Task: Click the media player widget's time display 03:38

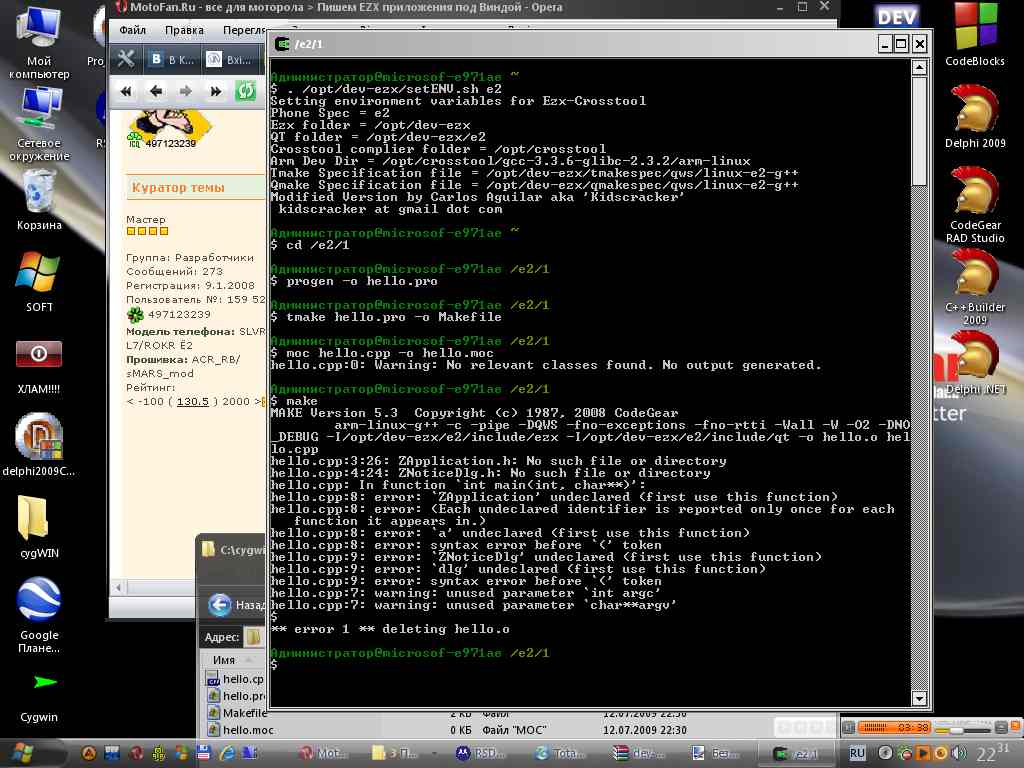Action: pos(913,727)
